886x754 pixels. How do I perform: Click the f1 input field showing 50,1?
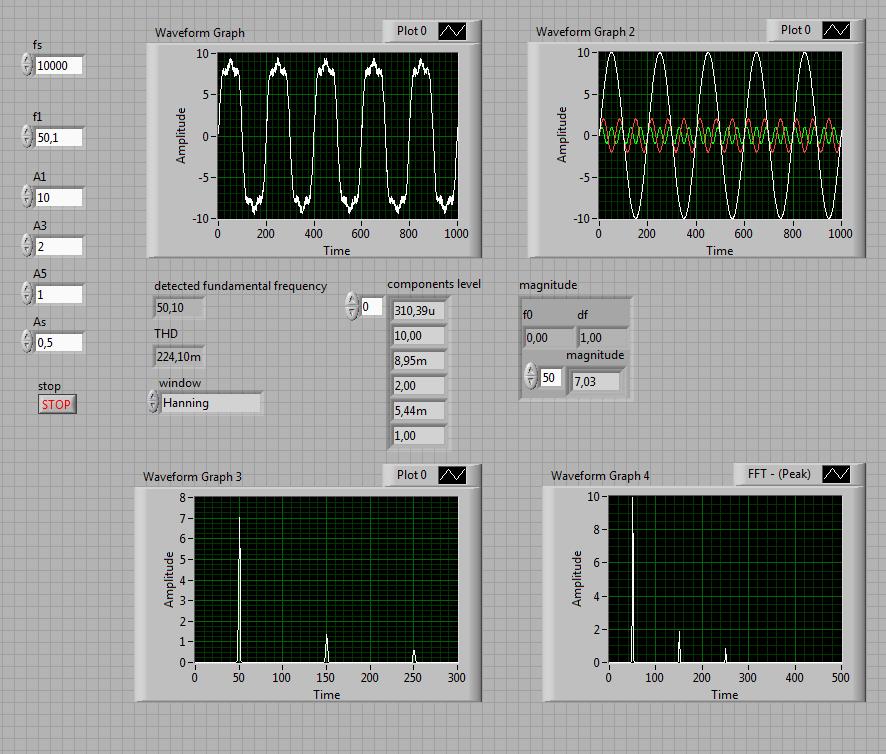(59, 137)
